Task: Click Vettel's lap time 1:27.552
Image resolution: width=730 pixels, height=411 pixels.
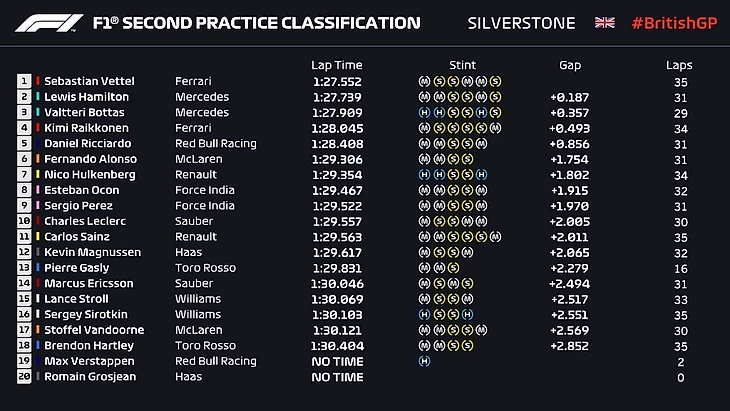Action: pos(335,81)
